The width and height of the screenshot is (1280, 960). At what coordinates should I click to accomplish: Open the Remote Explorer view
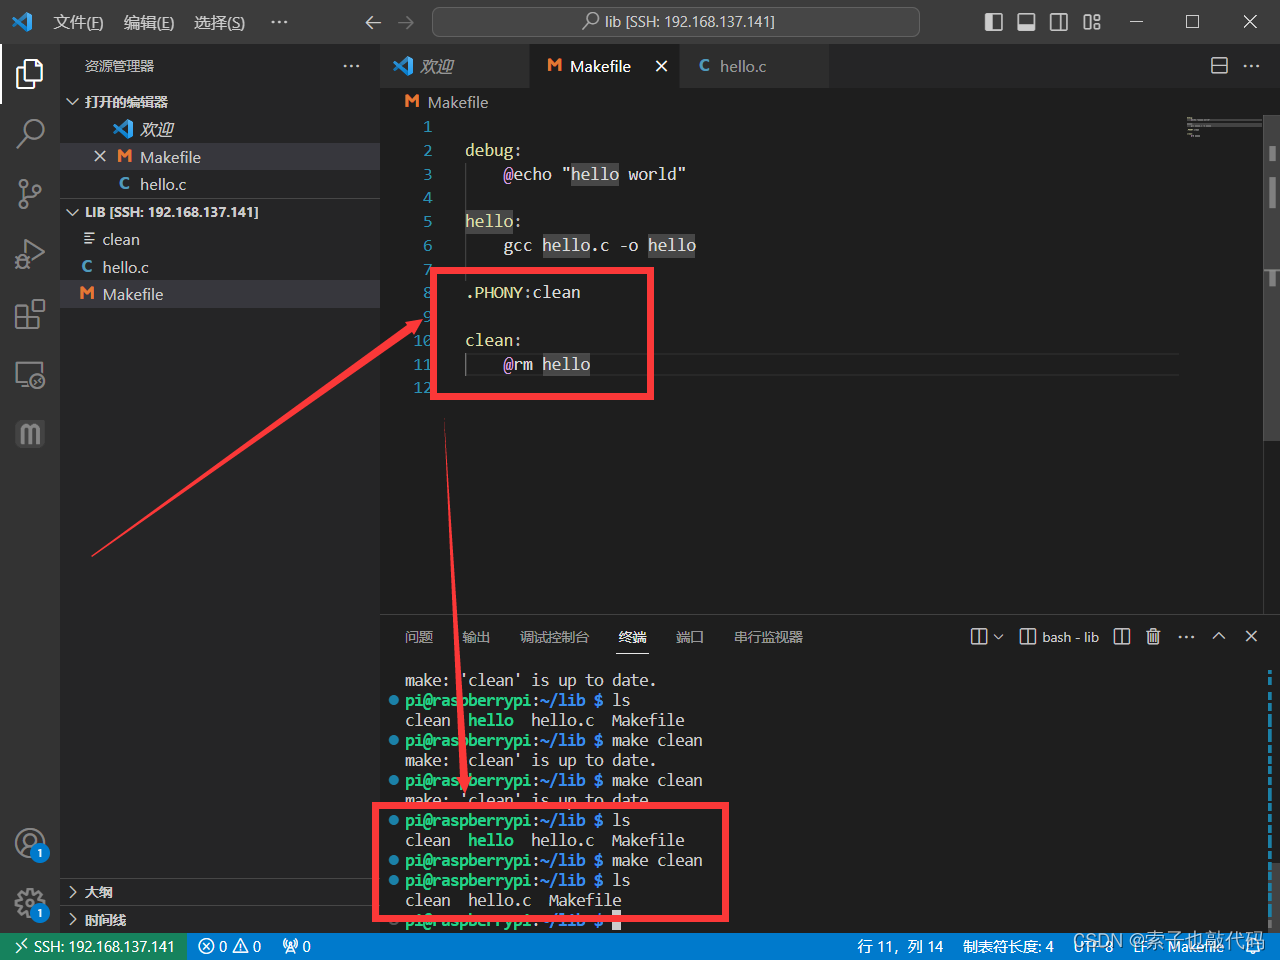click(x=30, y=375)
